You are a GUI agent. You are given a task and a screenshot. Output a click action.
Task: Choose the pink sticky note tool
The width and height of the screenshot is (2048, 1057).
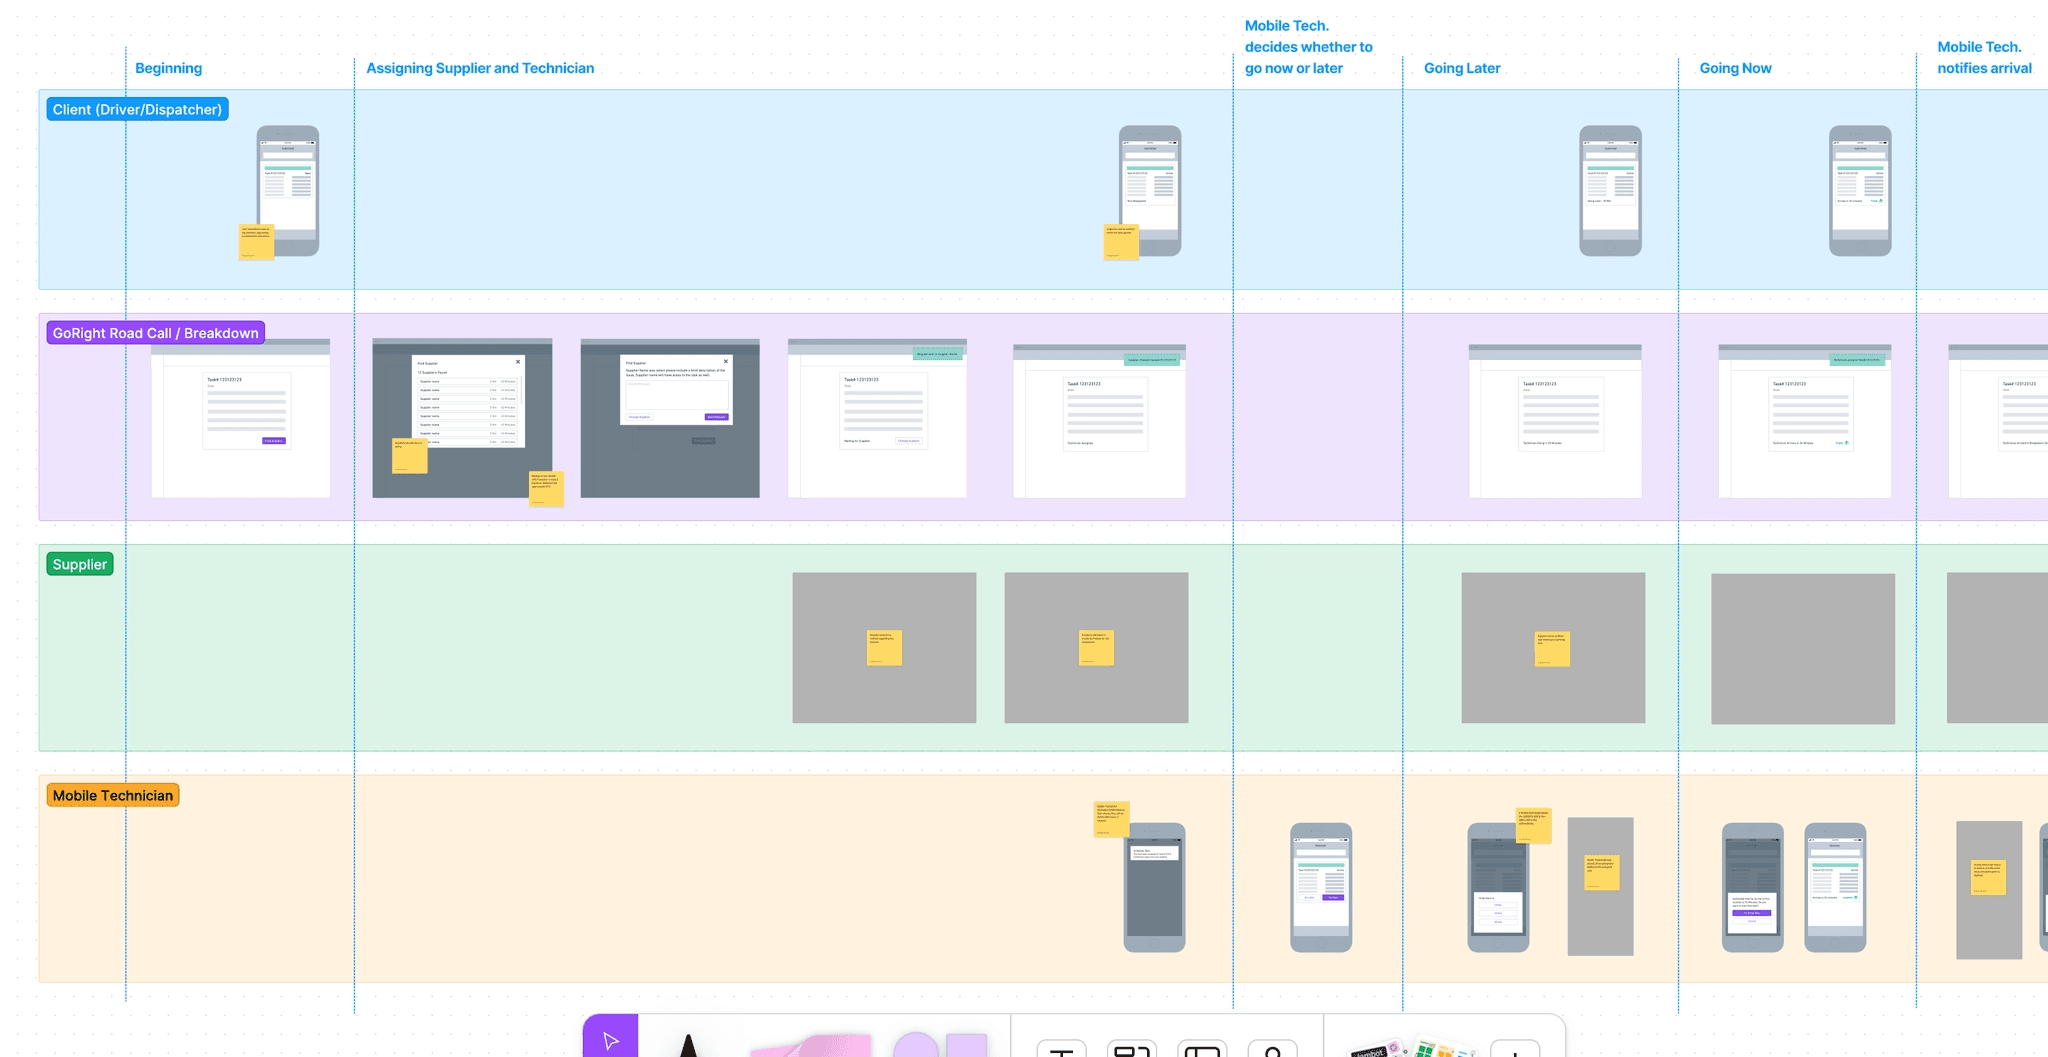click(812, 1046)
